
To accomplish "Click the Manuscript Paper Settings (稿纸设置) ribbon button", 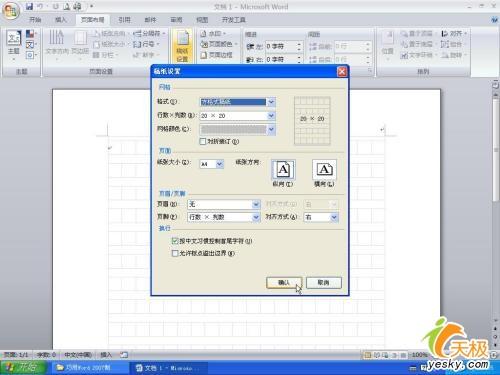I will 182,46.
